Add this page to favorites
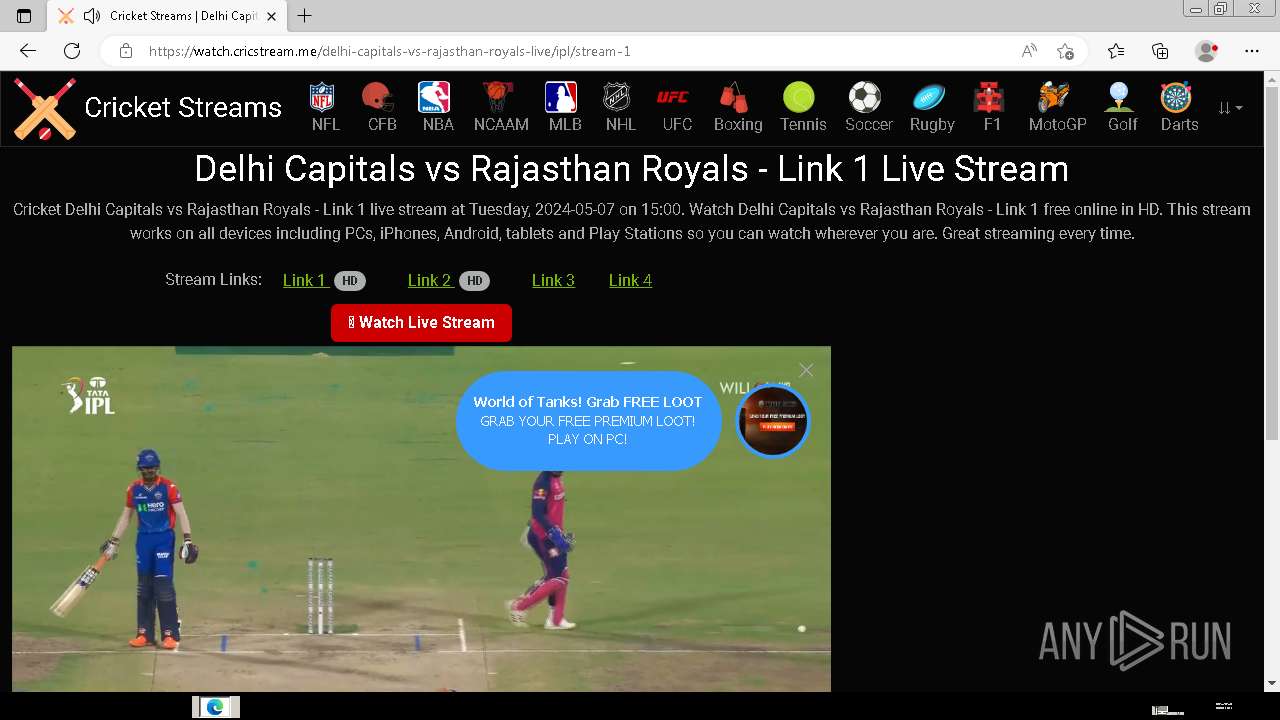 [1065, 51]
